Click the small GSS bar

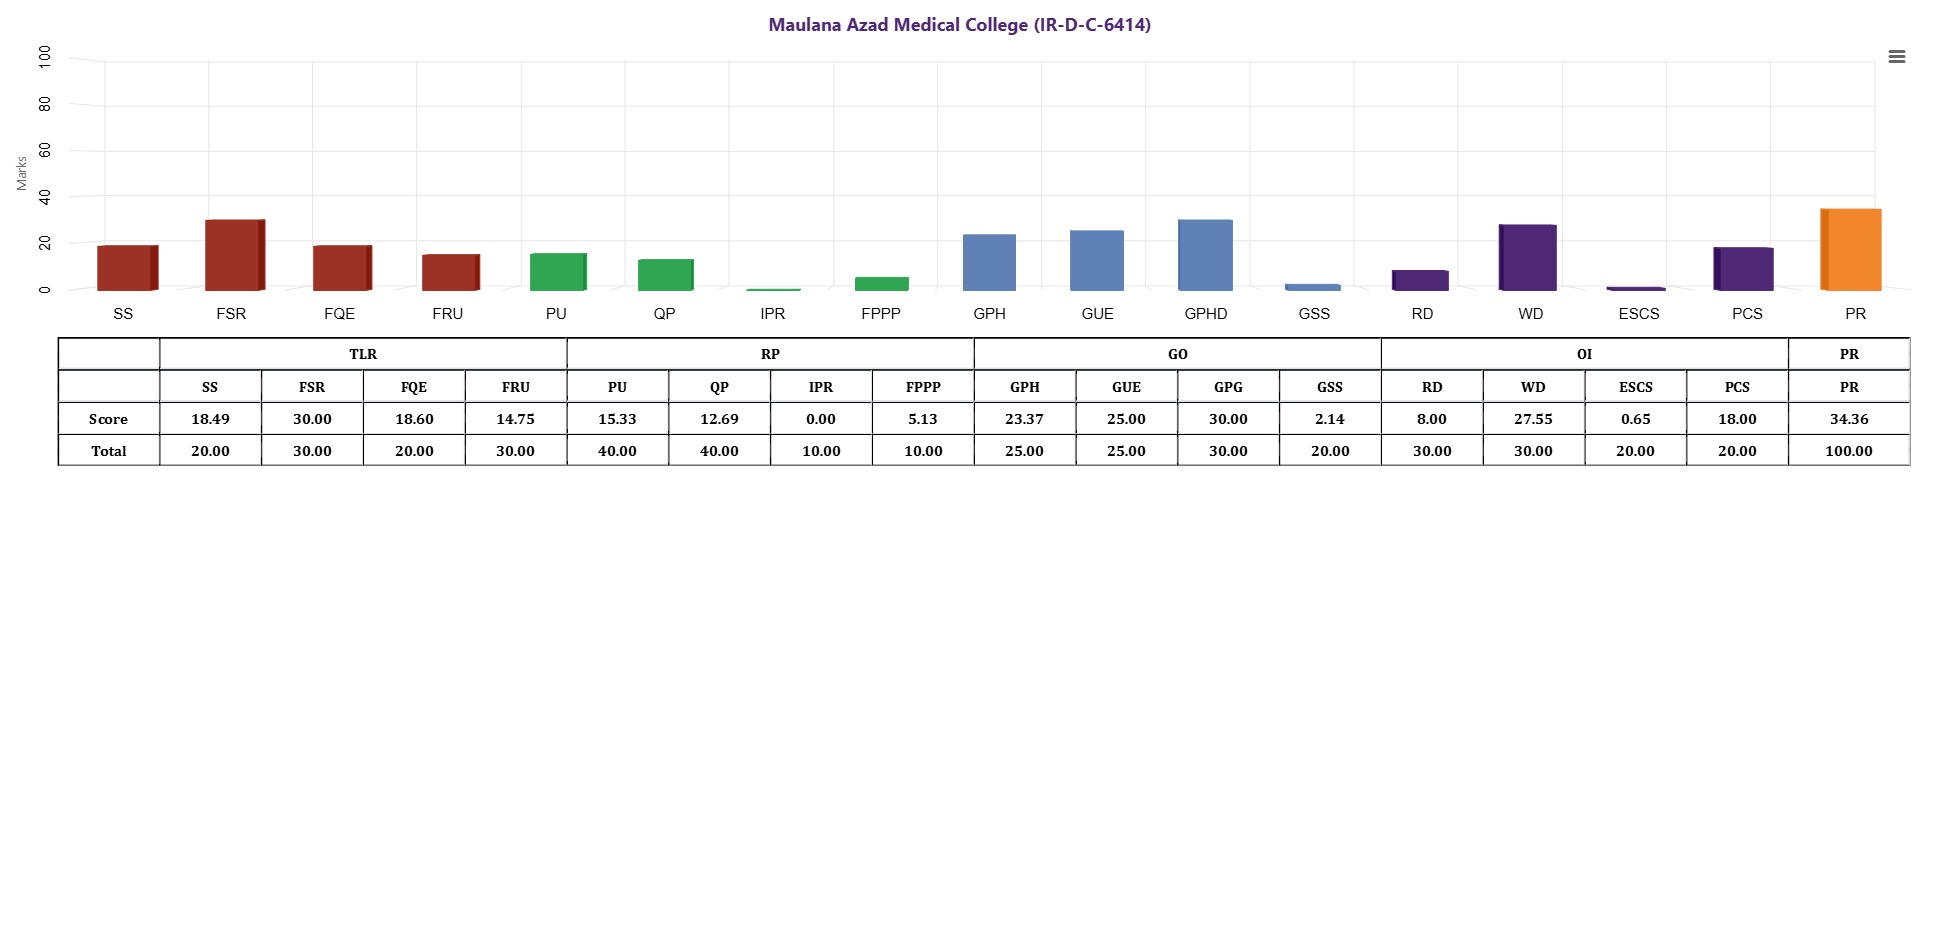(x=1313, y=287)
